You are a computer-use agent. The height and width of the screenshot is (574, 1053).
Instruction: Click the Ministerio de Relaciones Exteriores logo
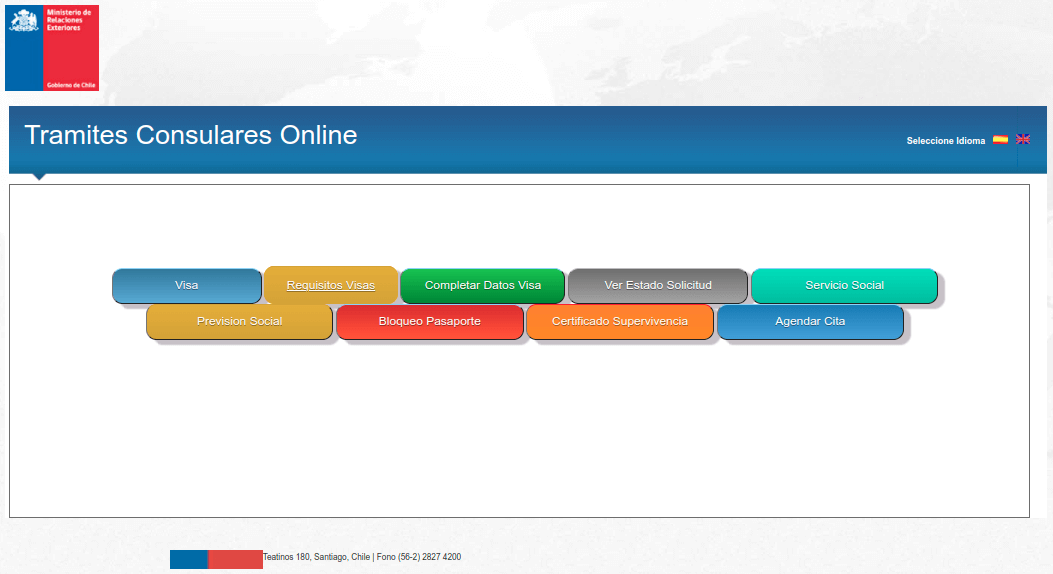tap(52, 48)
